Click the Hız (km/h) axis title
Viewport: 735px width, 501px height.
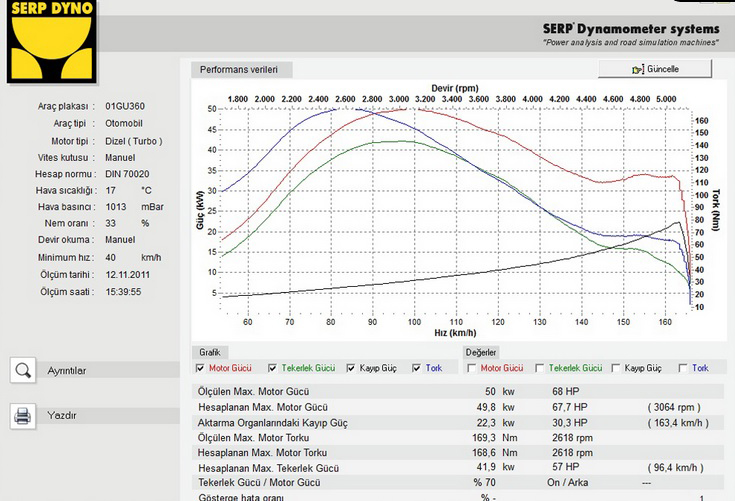tap(455, 333)
